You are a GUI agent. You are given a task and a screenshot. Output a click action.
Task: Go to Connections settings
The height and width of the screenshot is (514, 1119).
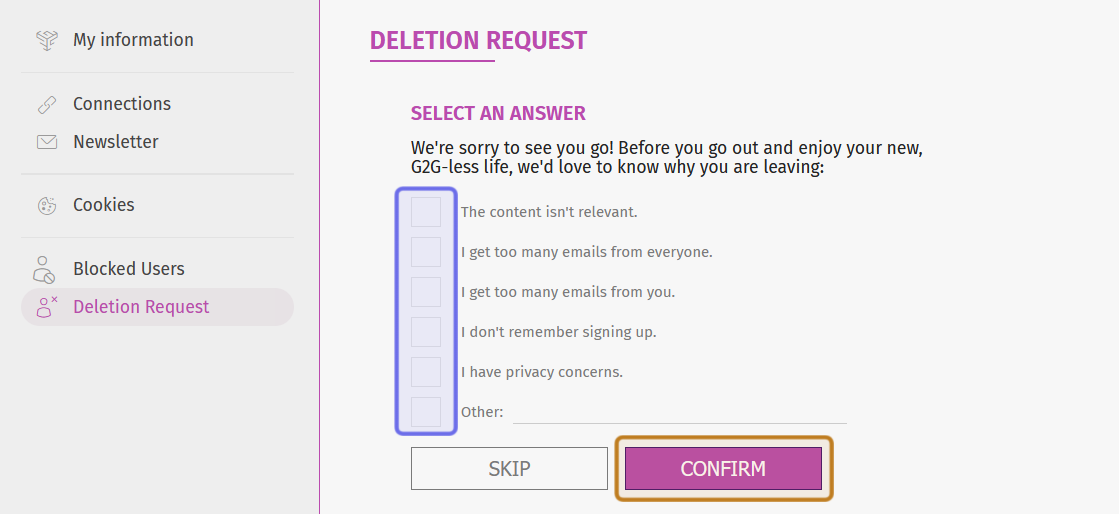point(122,104)
